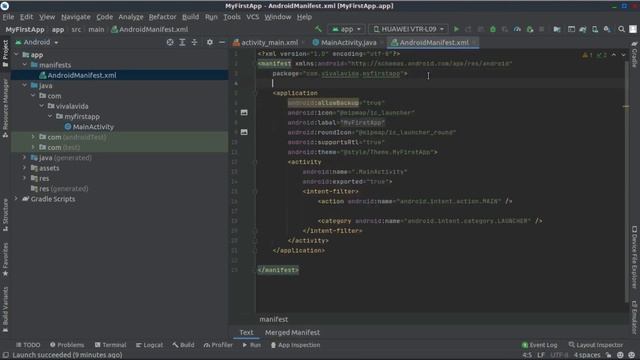Expand the assets folder node
The image size is (640, 360).
click(24, 168)
